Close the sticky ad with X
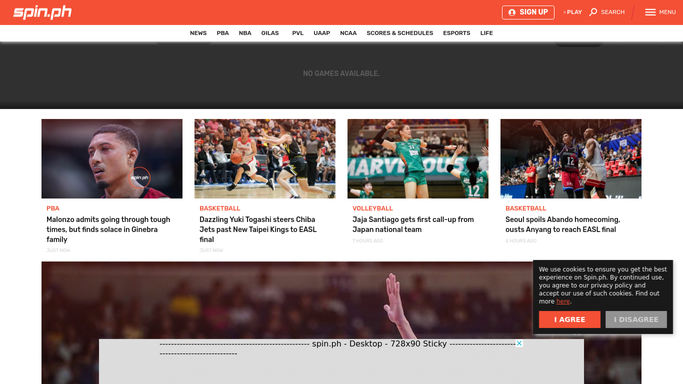Image resolution: width=683 pixels, height=384 pixels. (519, 343)
